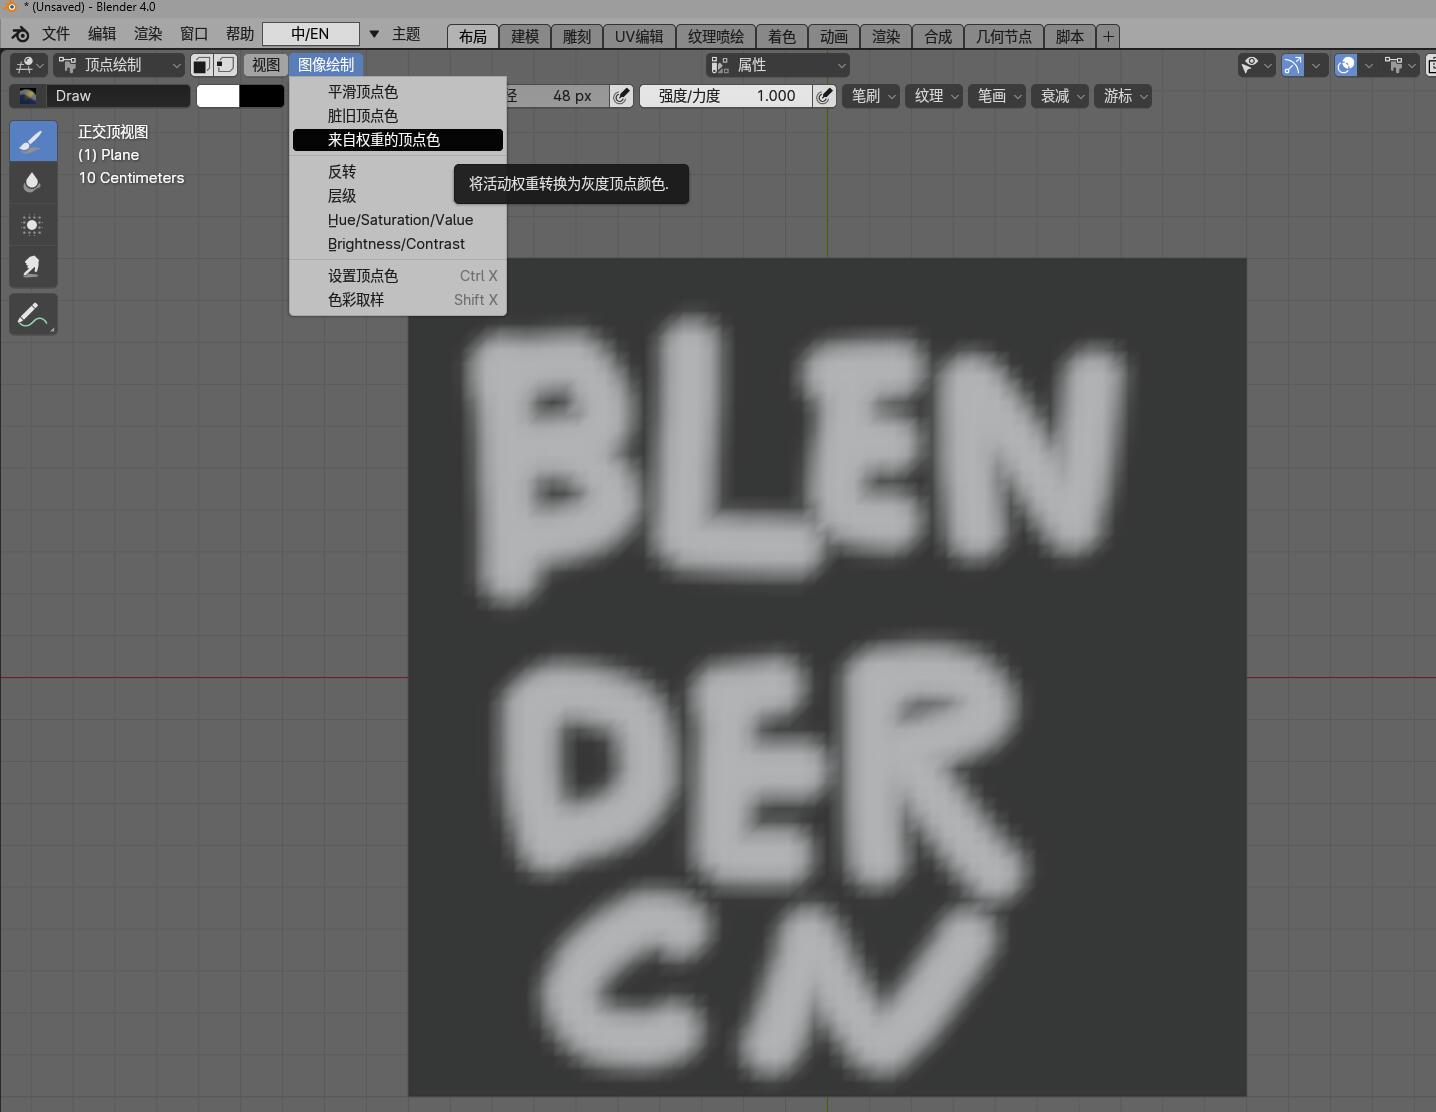Click the 主题 theme button
Image resolution: width=1436 pixels, height=1112 pixels.
406,34
